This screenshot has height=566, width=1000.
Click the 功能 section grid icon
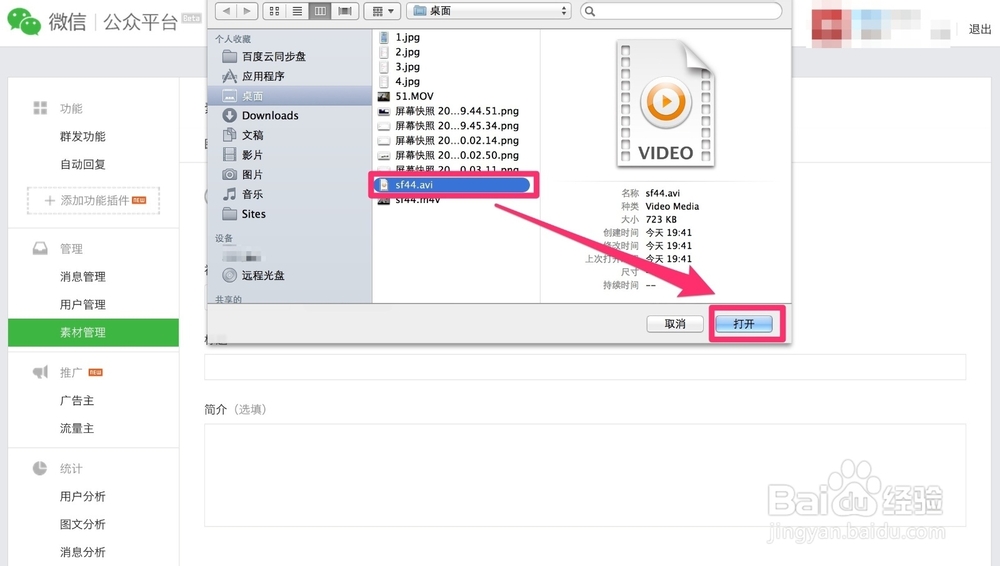click(40, 108)
